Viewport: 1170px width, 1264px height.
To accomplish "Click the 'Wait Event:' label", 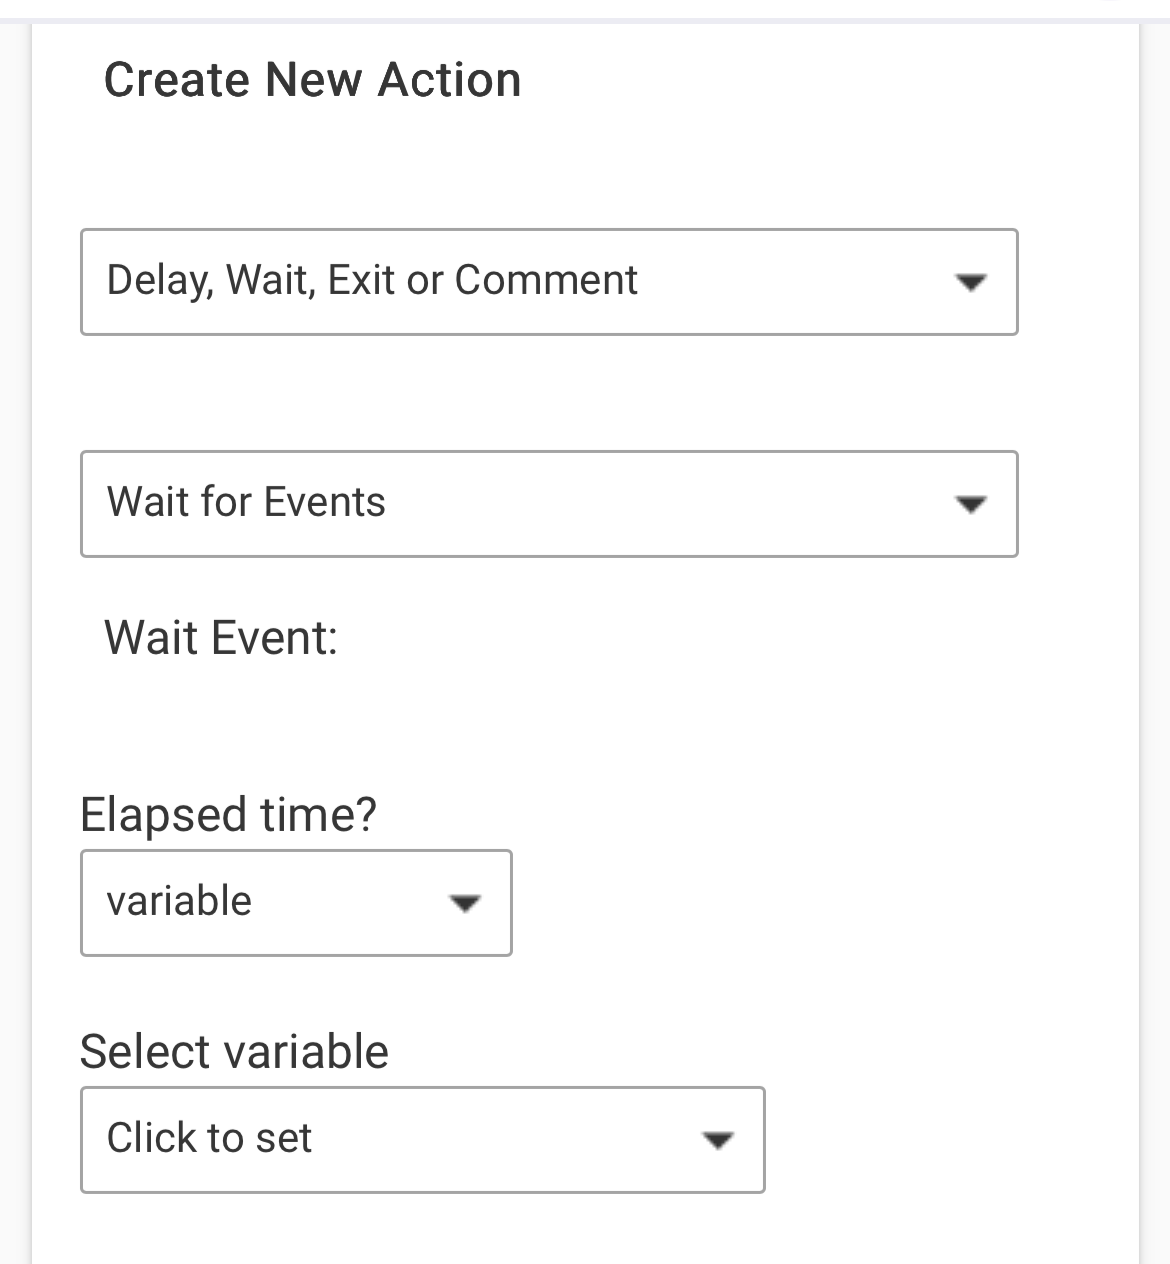I will [x=221, y=638].
